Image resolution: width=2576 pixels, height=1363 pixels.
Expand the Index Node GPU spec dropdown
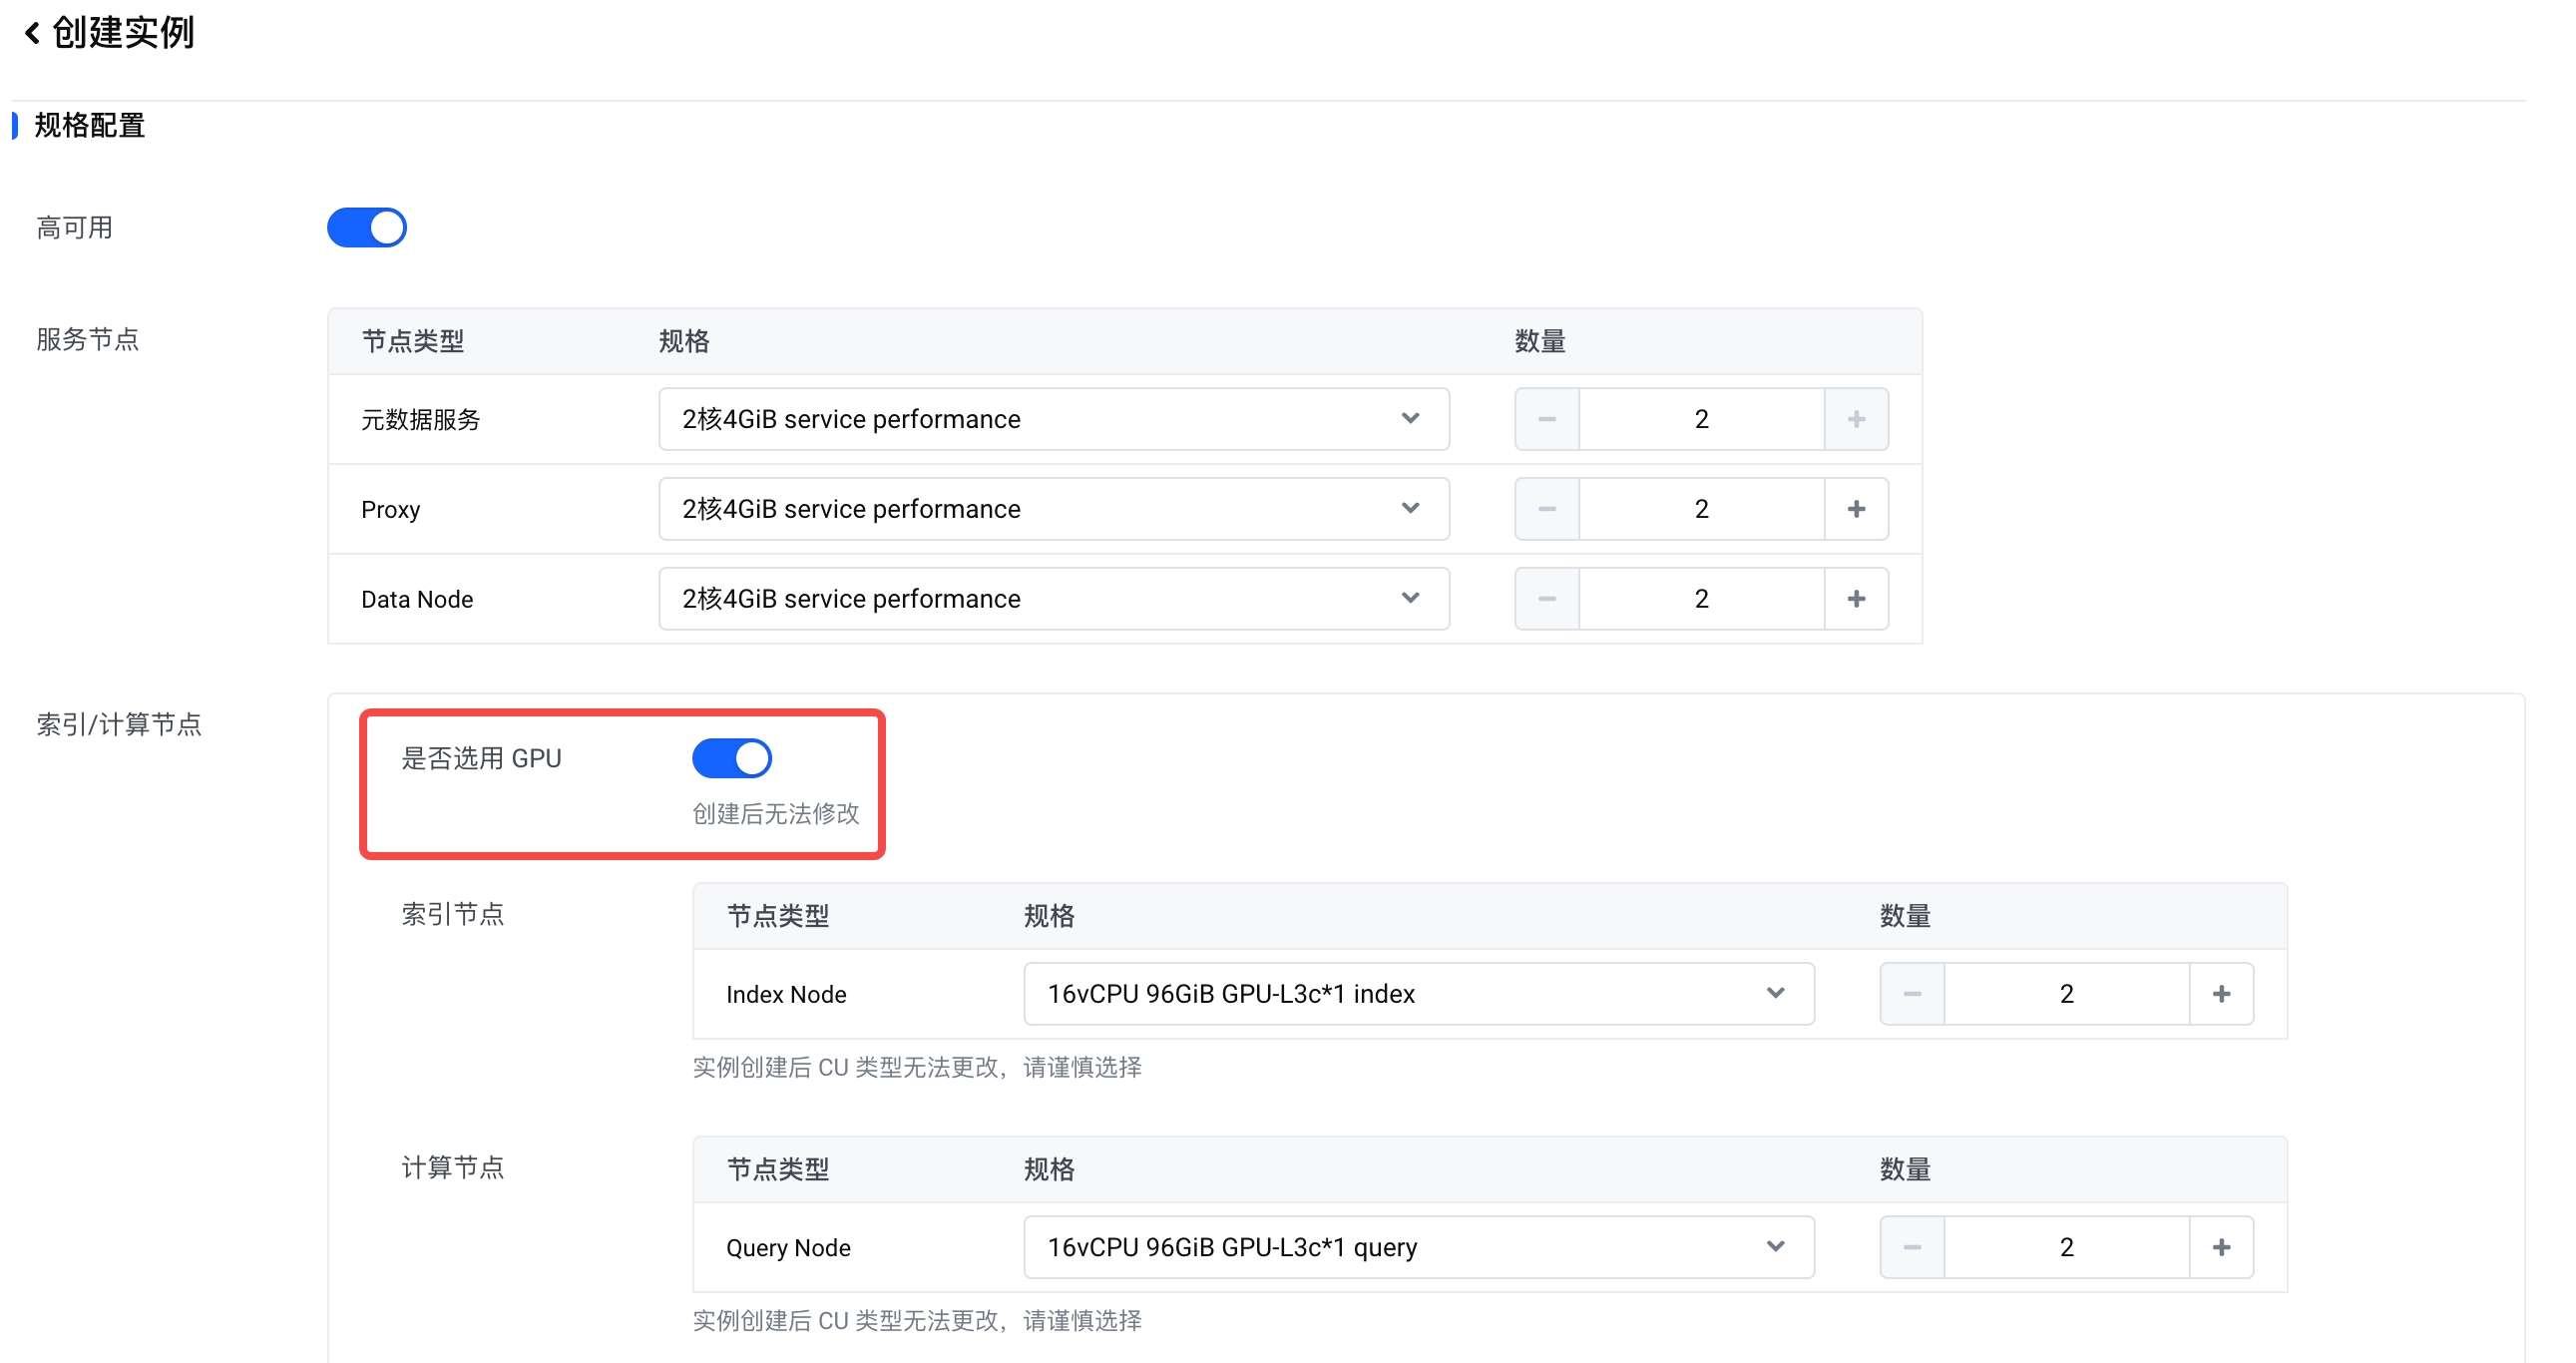[x=1418, y=994]
